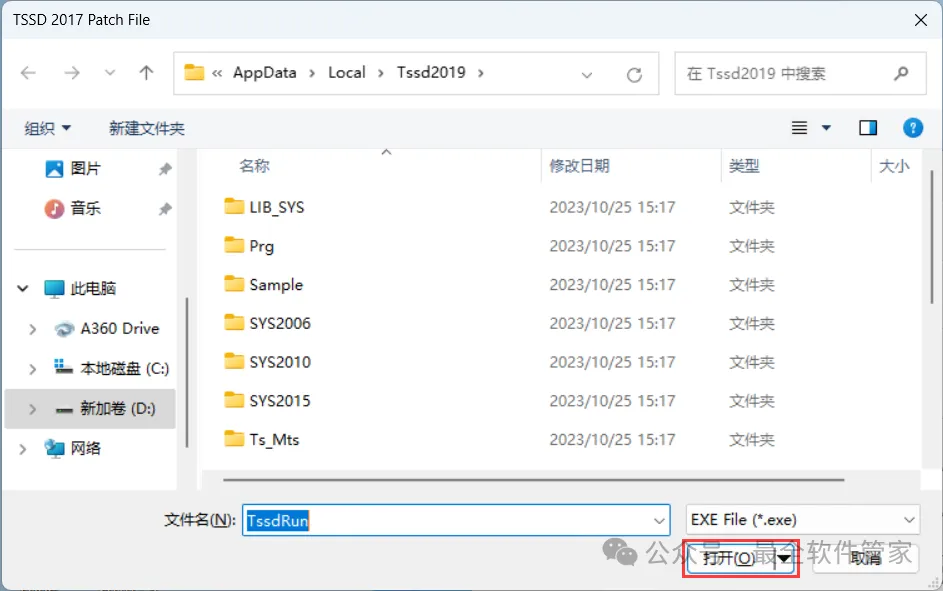
Task: Expand 本地磁盘 (C:) node
Action: pos(32,369)
